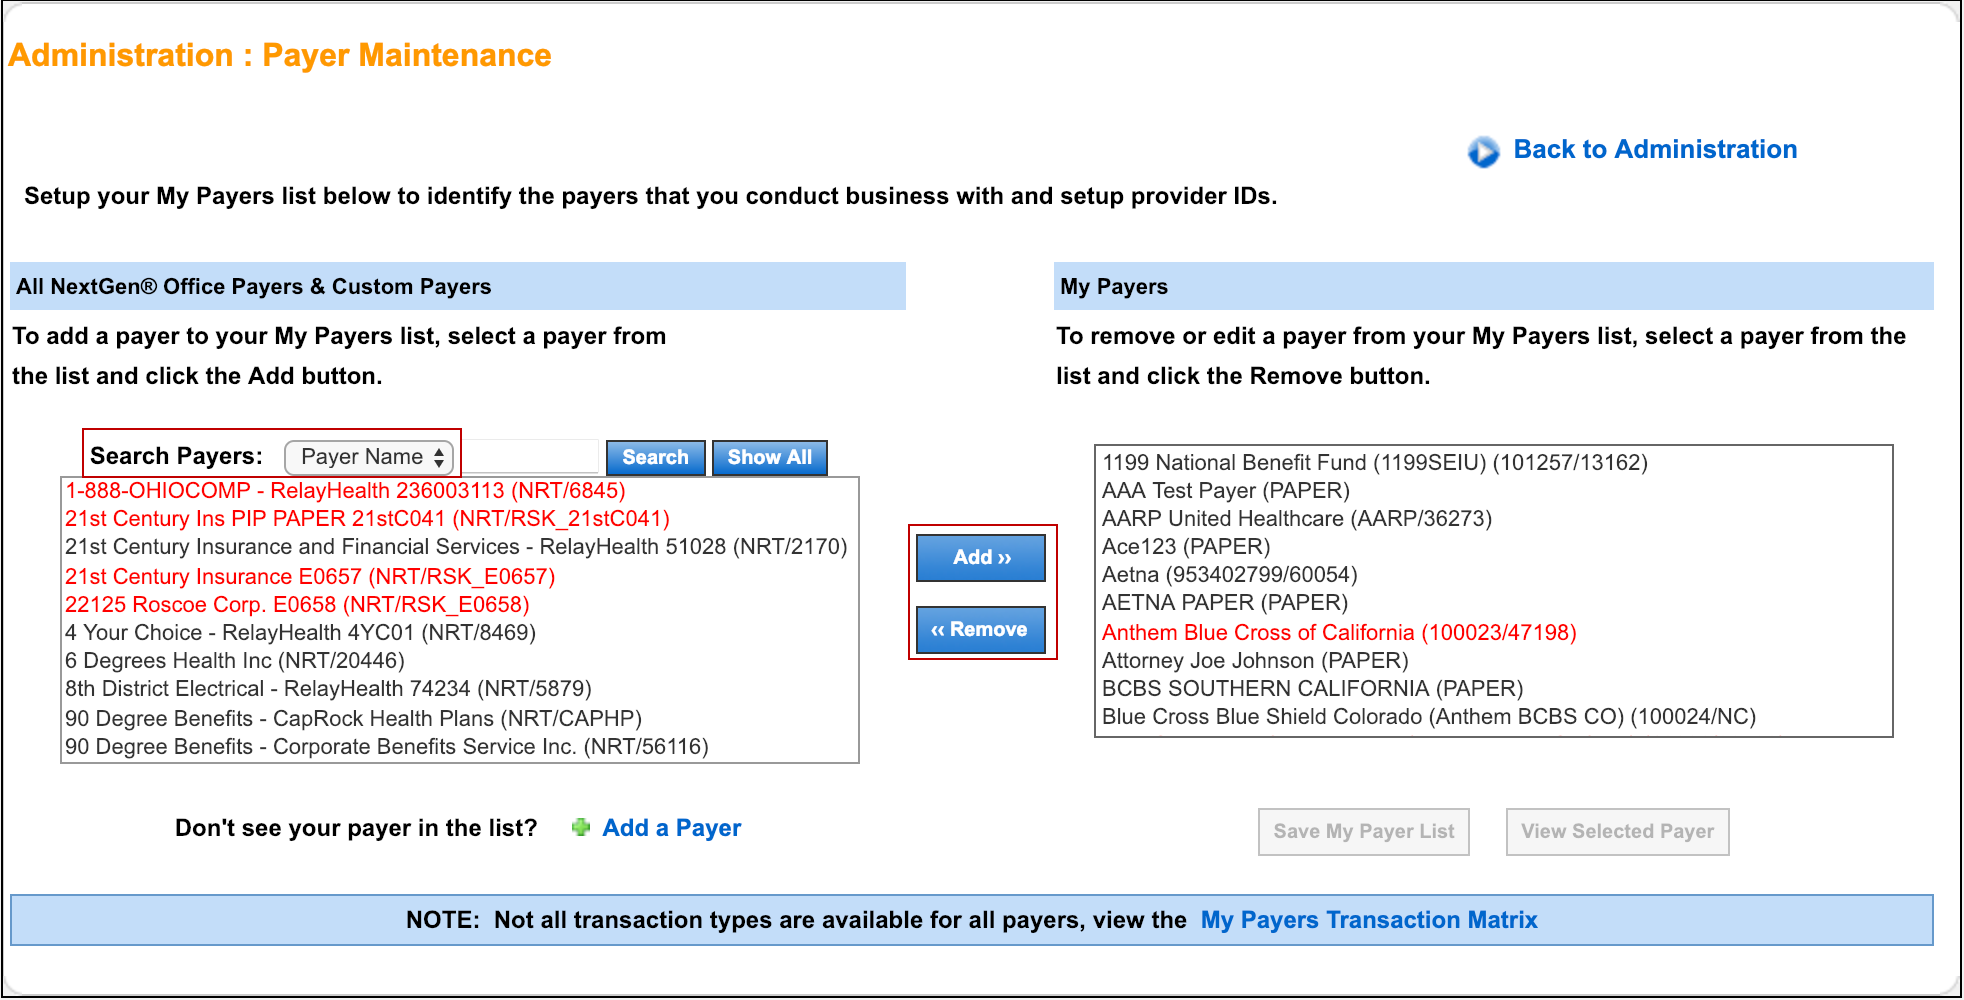Select 1199 National Benefit Fund in My Payers
This screenshot has height=1000, width=1964.
(1494, 463)
